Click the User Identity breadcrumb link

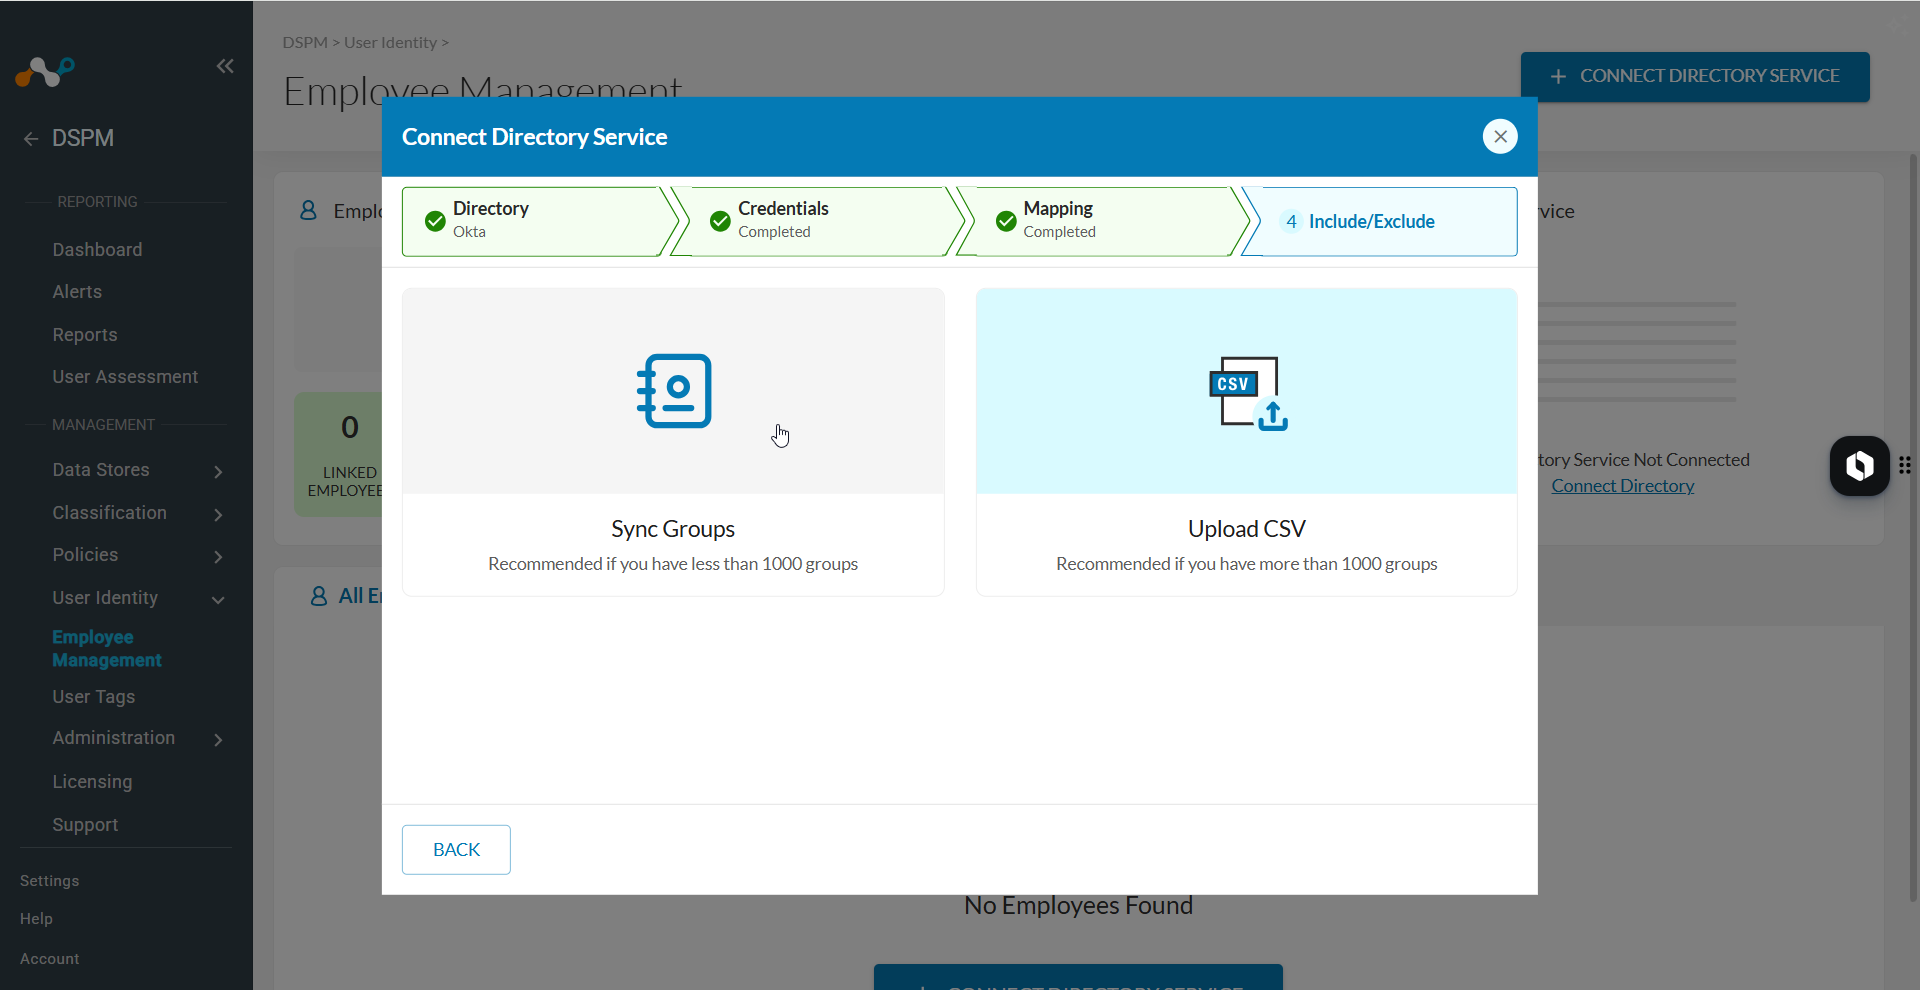coord(391,42)
